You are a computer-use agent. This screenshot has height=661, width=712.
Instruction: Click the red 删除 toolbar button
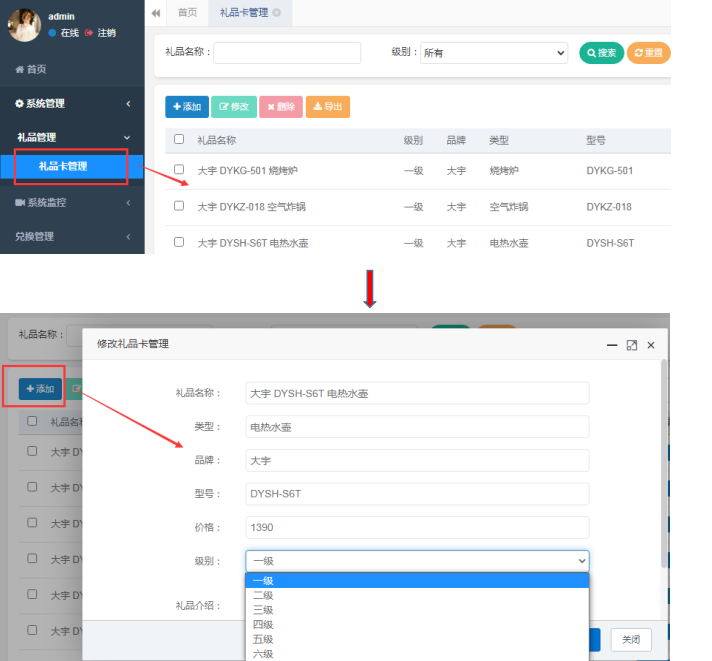[281, 107]
